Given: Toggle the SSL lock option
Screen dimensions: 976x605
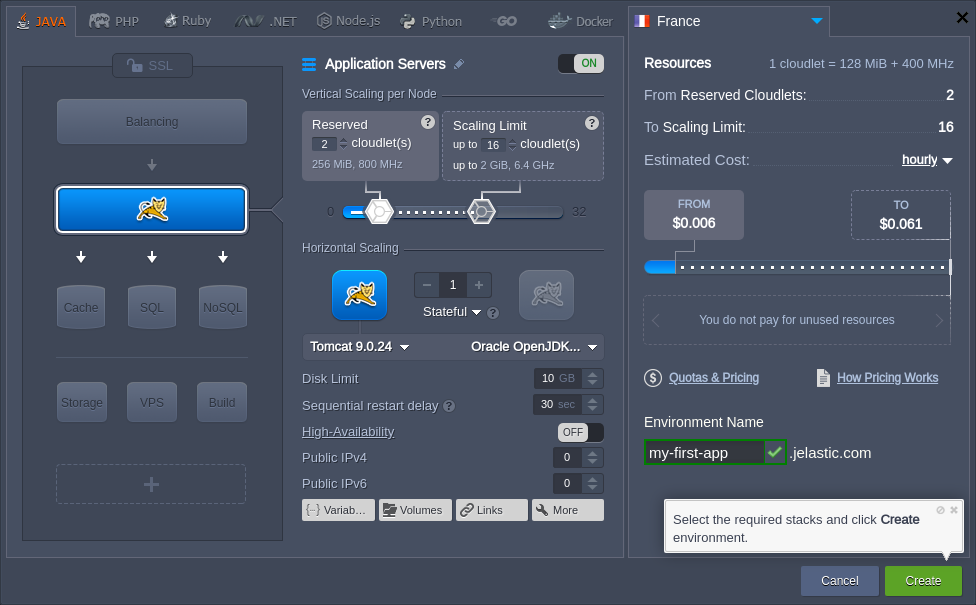Looking at the screenshot, I should [x=152, y=65].
